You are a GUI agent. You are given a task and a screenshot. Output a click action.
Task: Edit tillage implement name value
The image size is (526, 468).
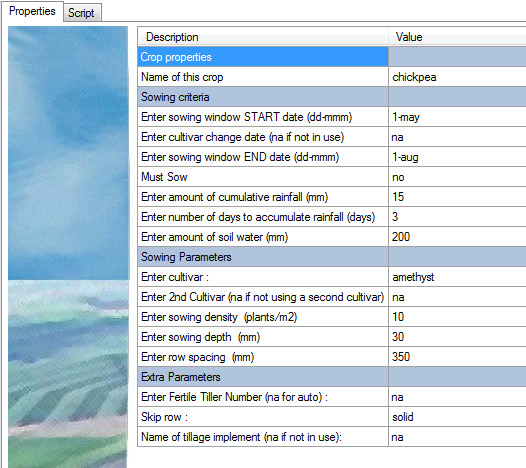click(457, 437)
